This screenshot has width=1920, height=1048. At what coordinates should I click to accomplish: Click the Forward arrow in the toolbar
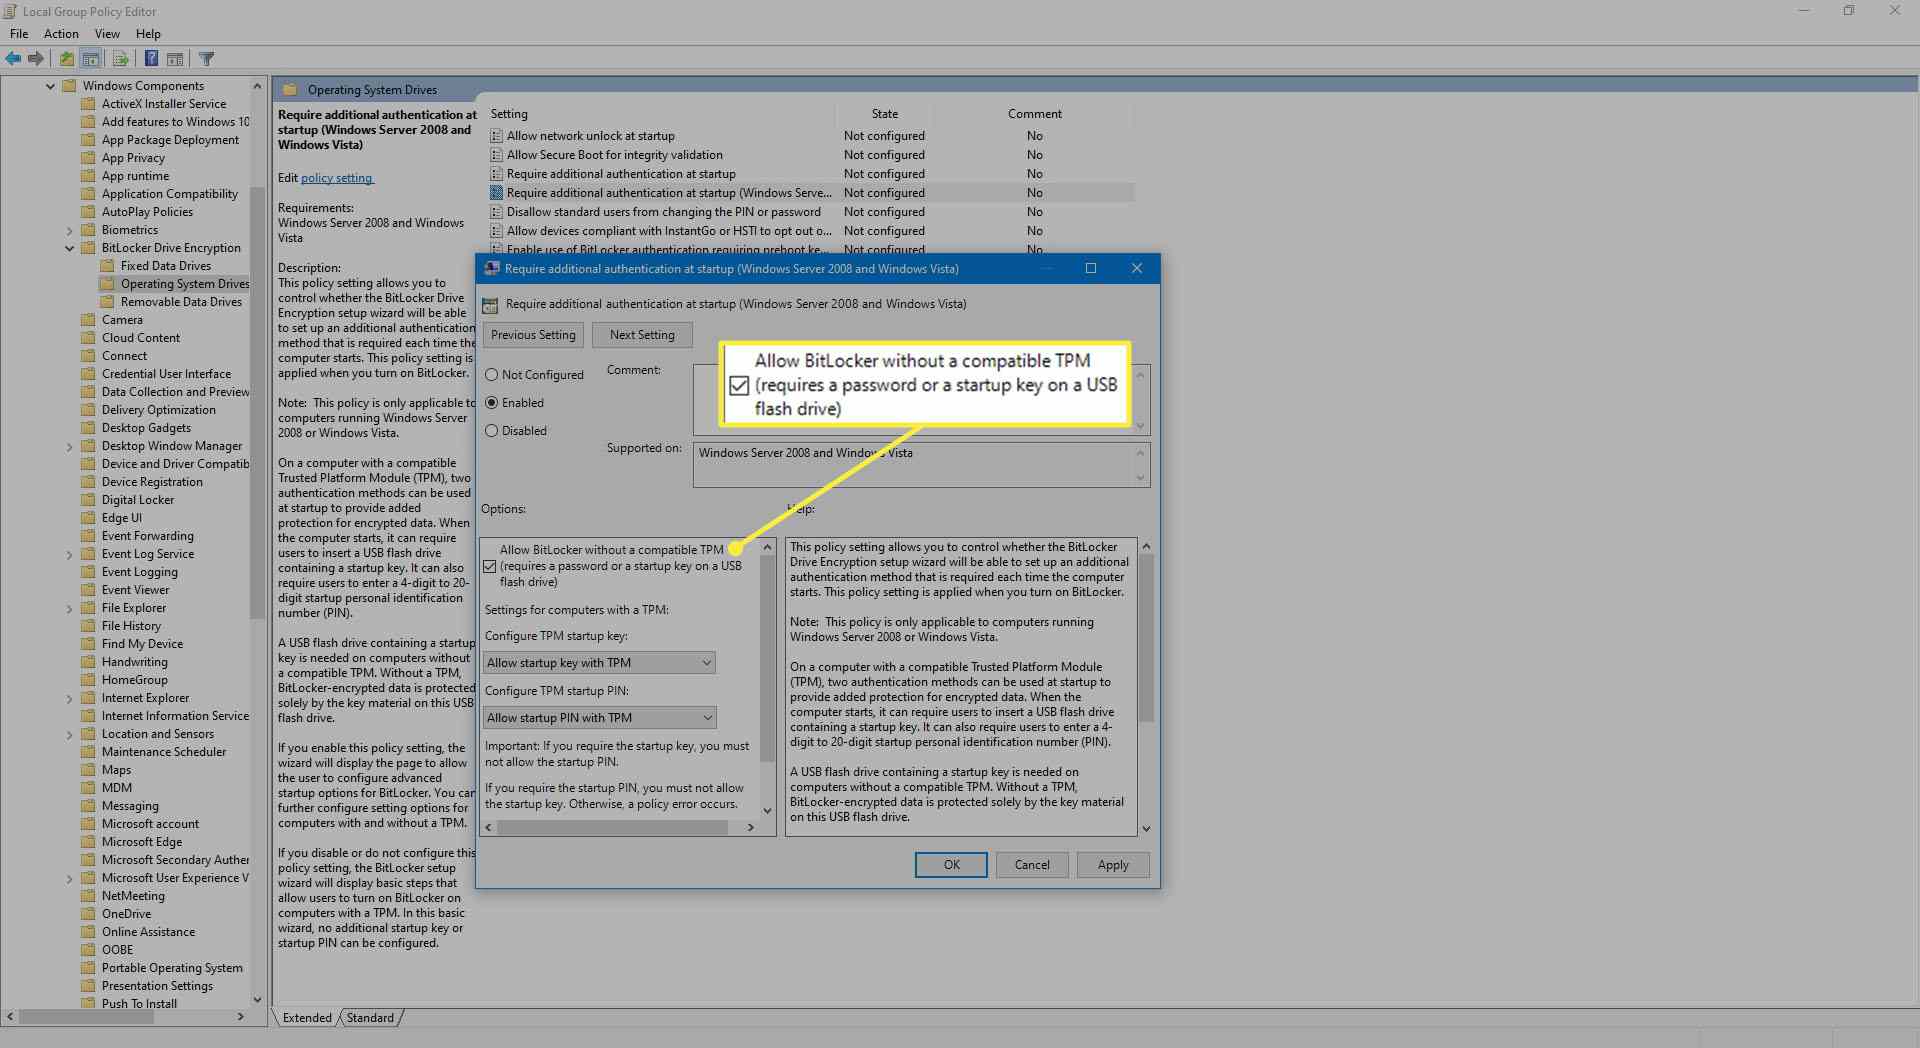coord(36,59)
